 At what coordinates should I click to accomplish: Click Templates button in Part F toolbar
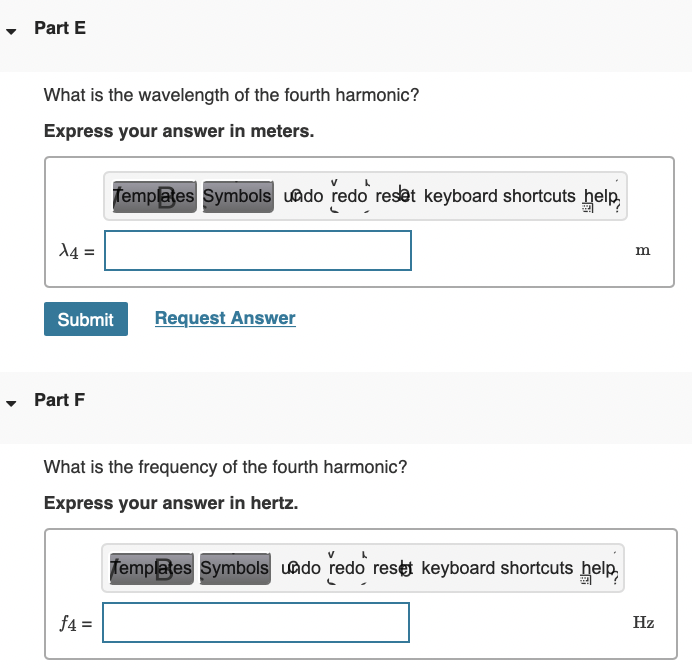152,568
